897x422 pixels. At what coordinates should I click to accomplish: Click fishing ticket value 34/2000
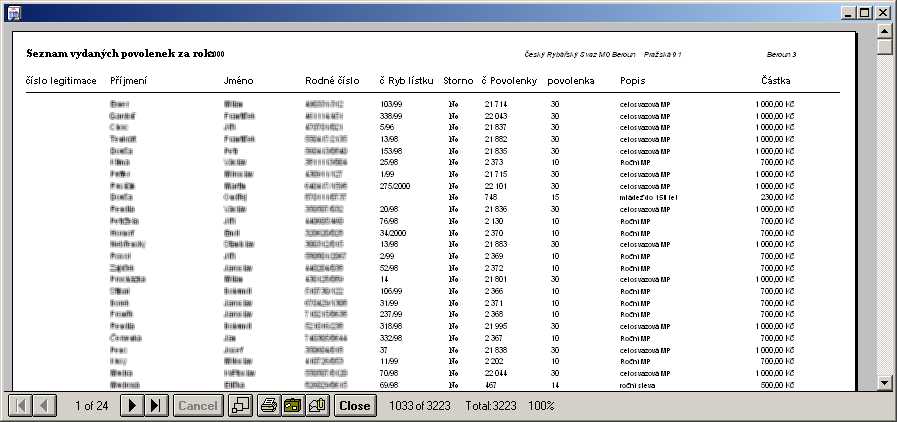[392, 233]
